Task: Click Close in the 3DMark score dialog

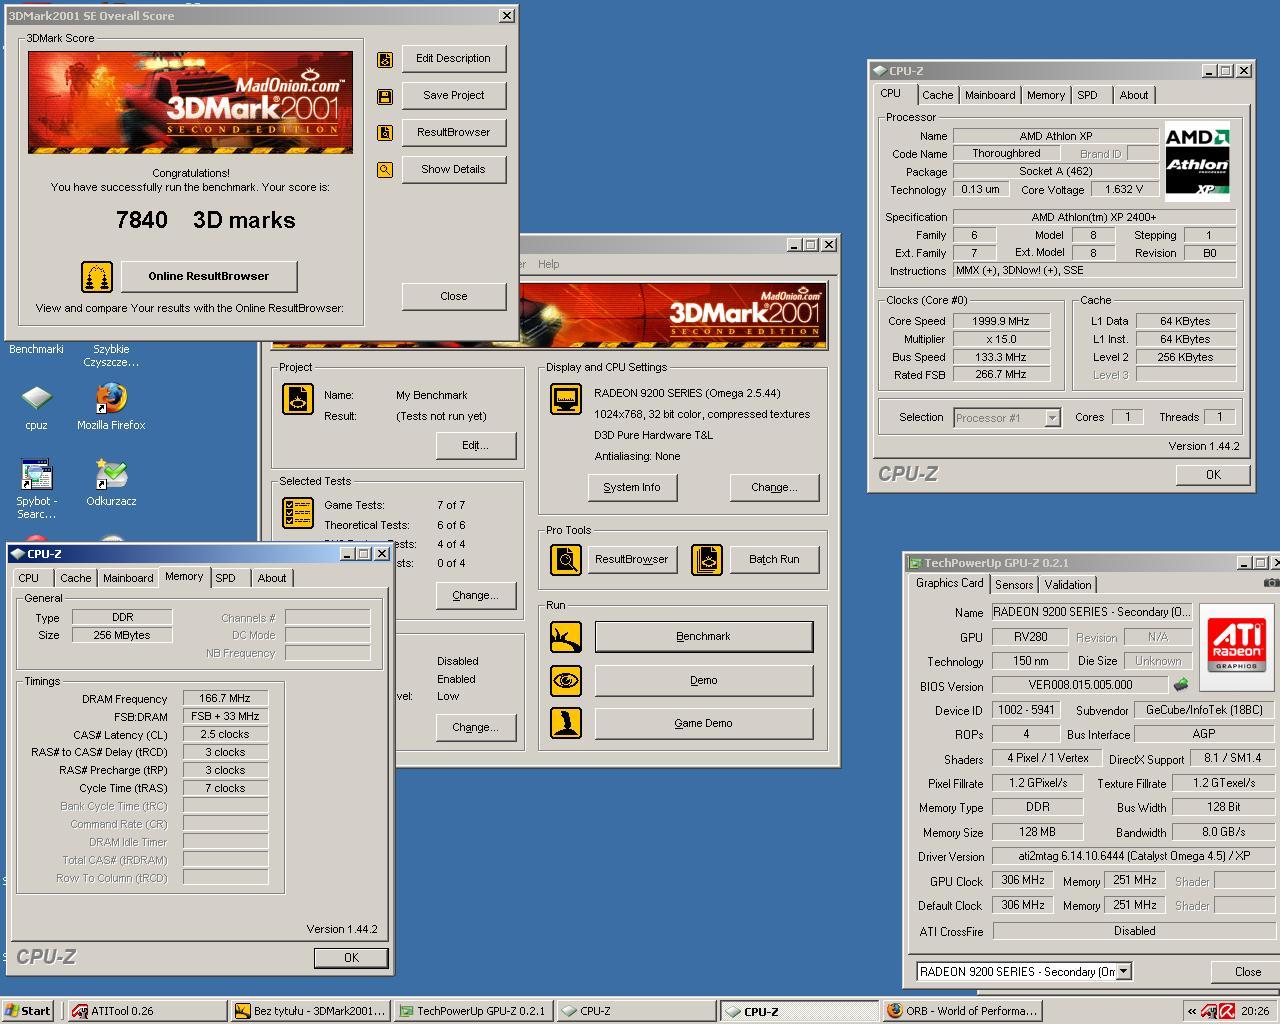Action: pyautogui.click(x=453, y=296)
